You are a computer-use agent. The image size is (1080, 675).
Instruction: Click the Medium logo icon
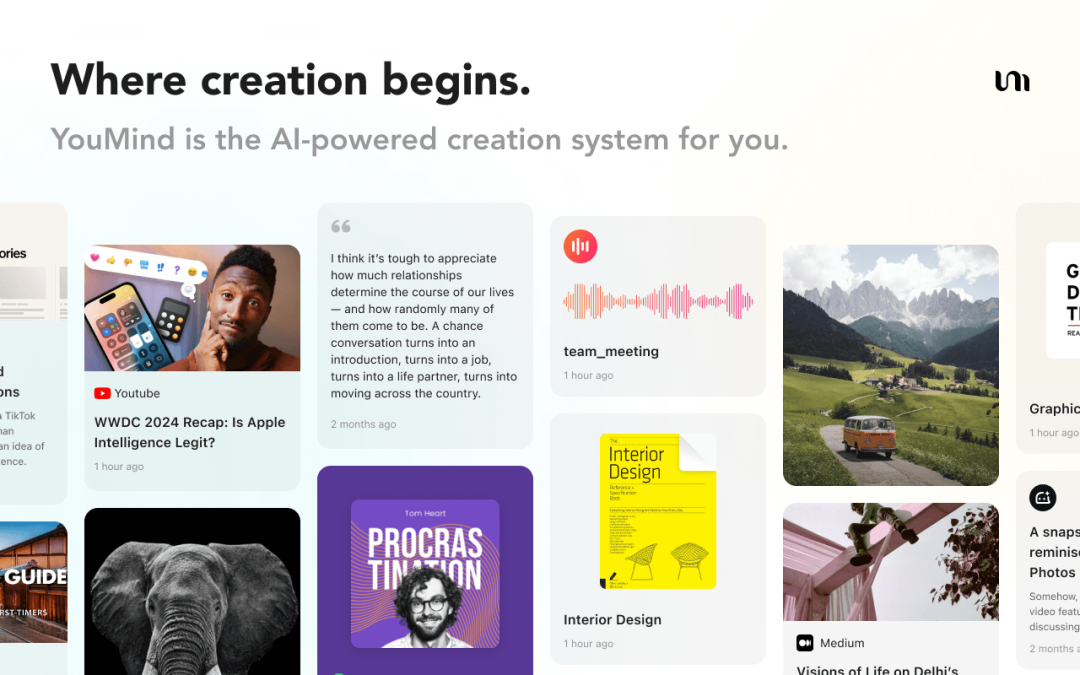pos(804,643)
